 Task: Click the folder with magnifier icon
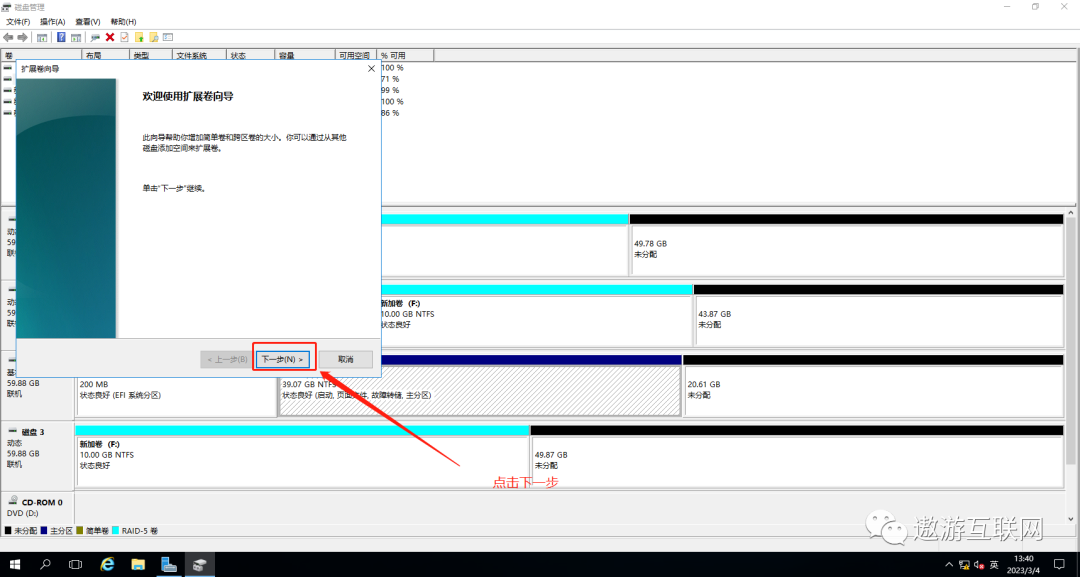click(x=154, y=37)
